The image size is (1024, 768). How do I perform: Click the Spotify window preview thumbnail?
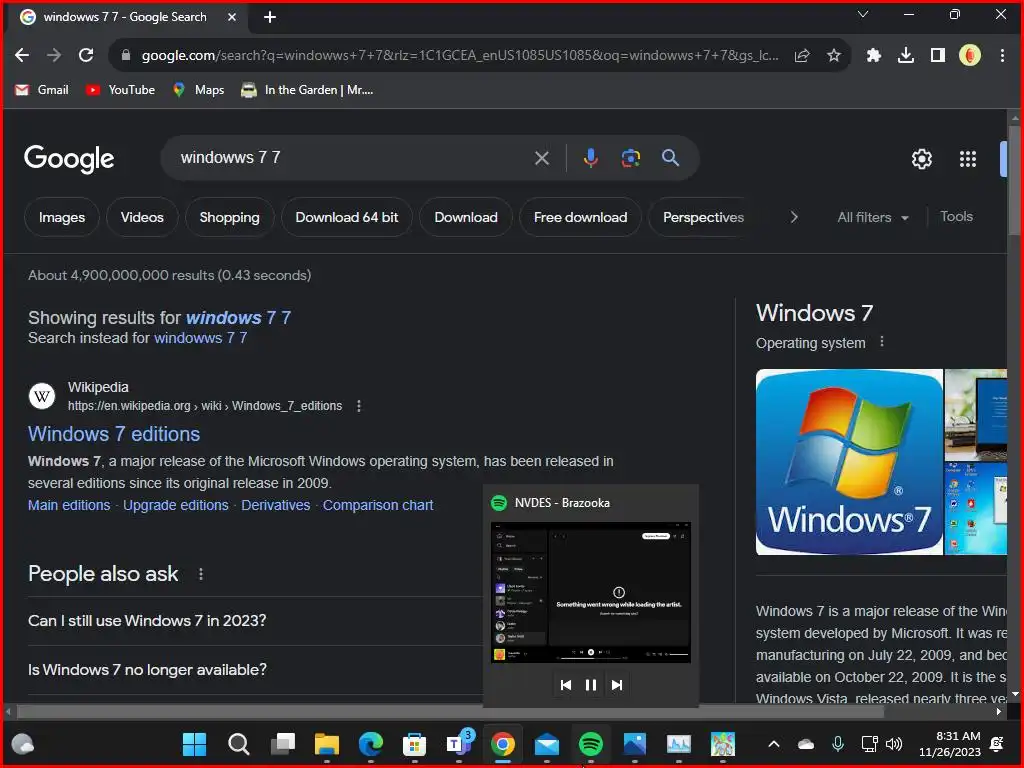(590, 592)
